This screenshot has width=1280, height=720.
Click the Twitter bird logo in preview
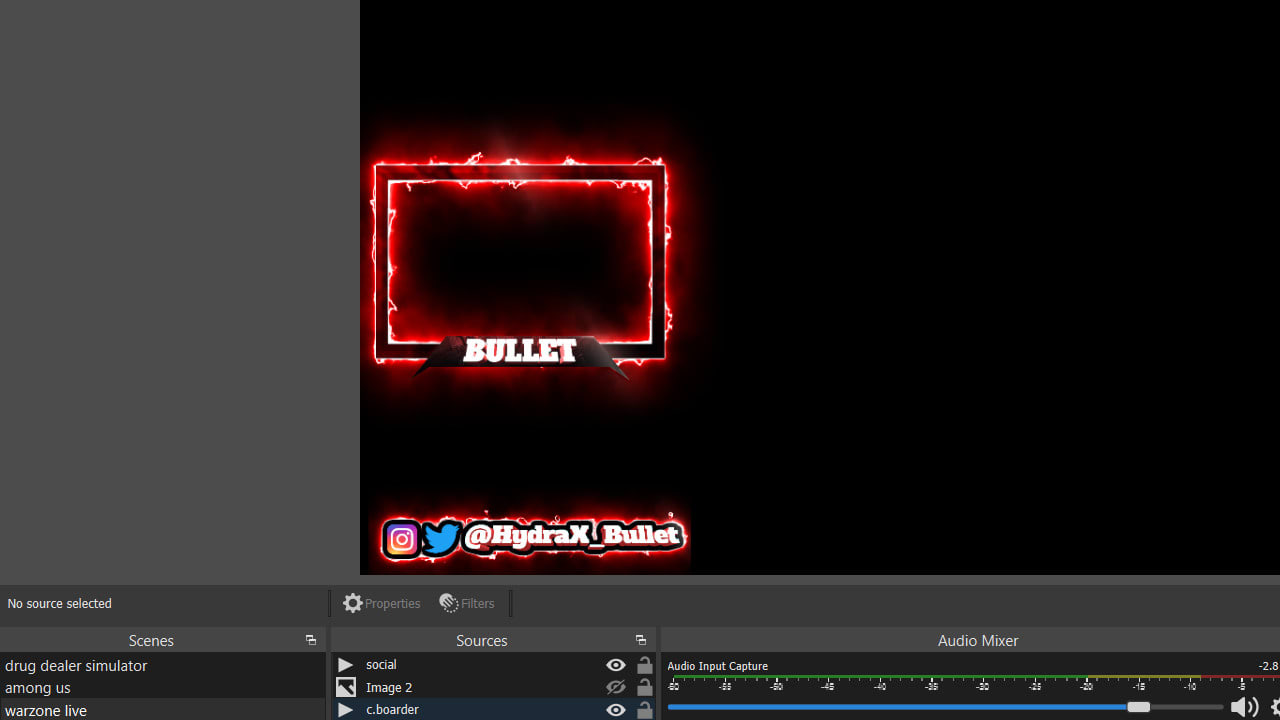point(440,538)
